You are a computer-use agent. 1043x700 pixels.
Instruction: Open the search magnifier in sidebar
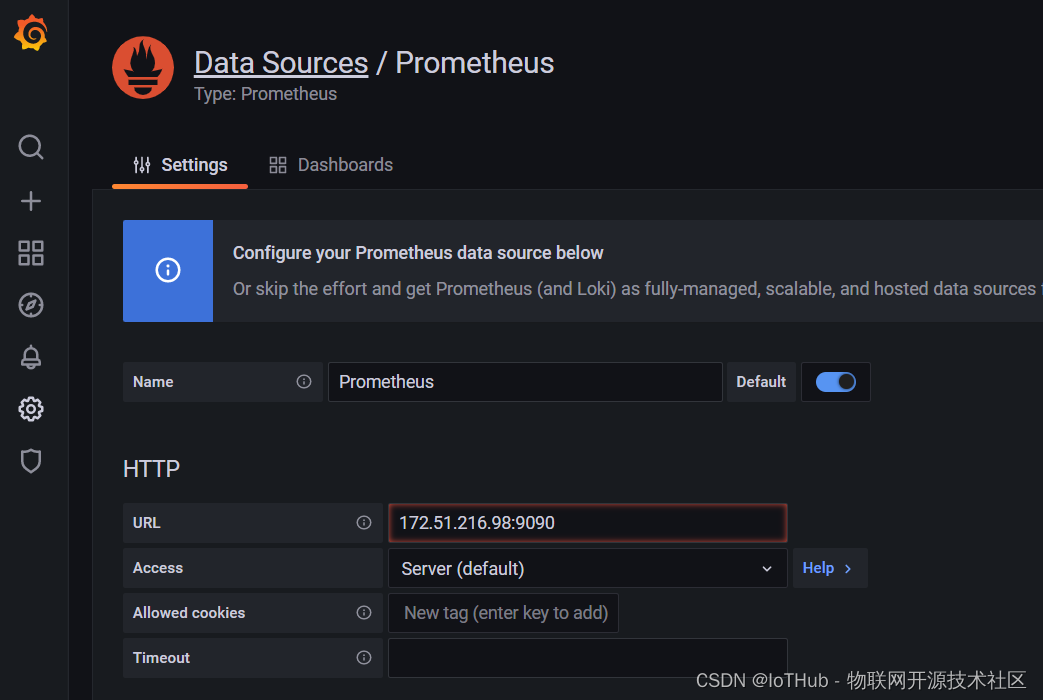tap(31, 147)
